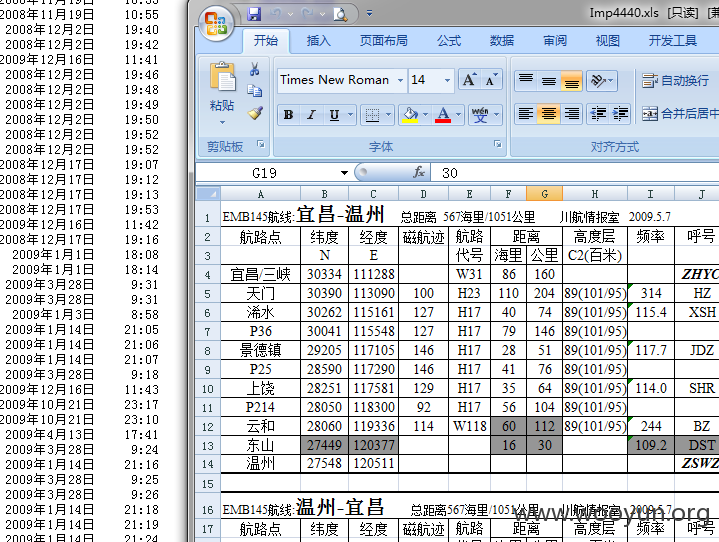Screen dimensions: 719x542
Task: Increase font size with the large A
Action: coord(469,80)
